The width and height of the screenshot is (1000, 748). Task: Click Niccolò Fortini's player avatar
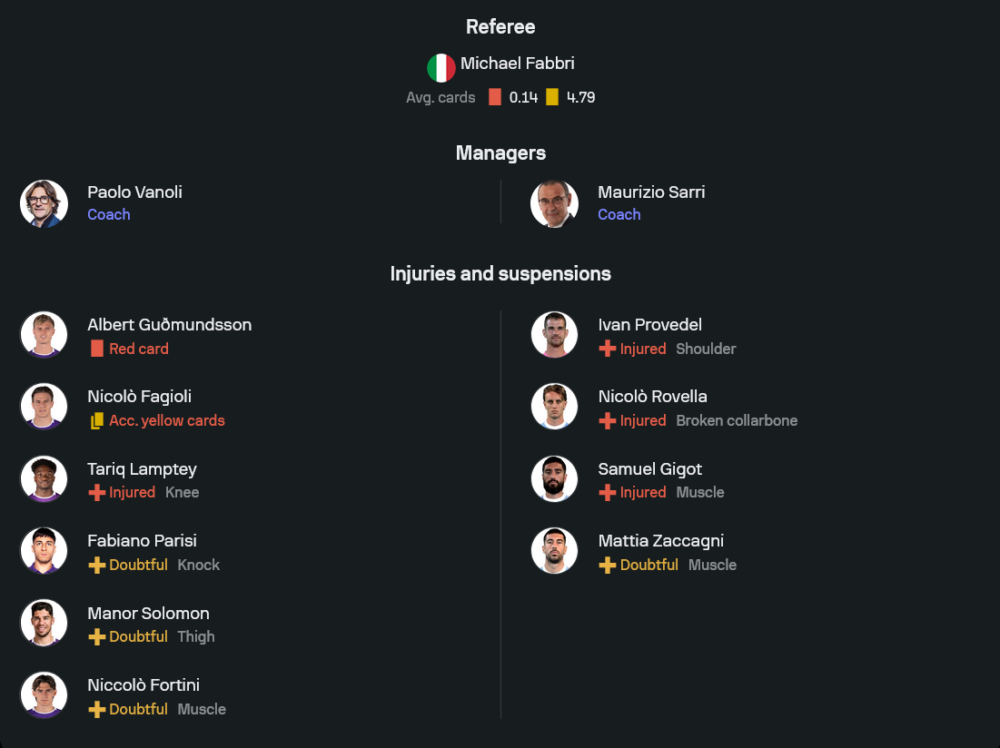(44, 695)
